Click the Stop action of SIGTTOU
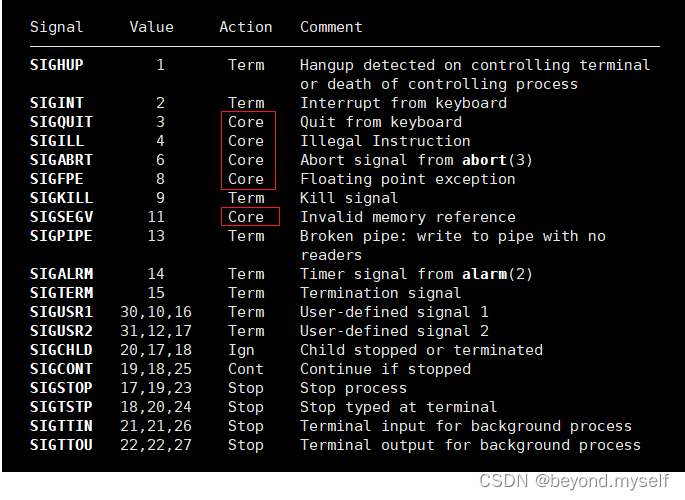 point(246,445)
